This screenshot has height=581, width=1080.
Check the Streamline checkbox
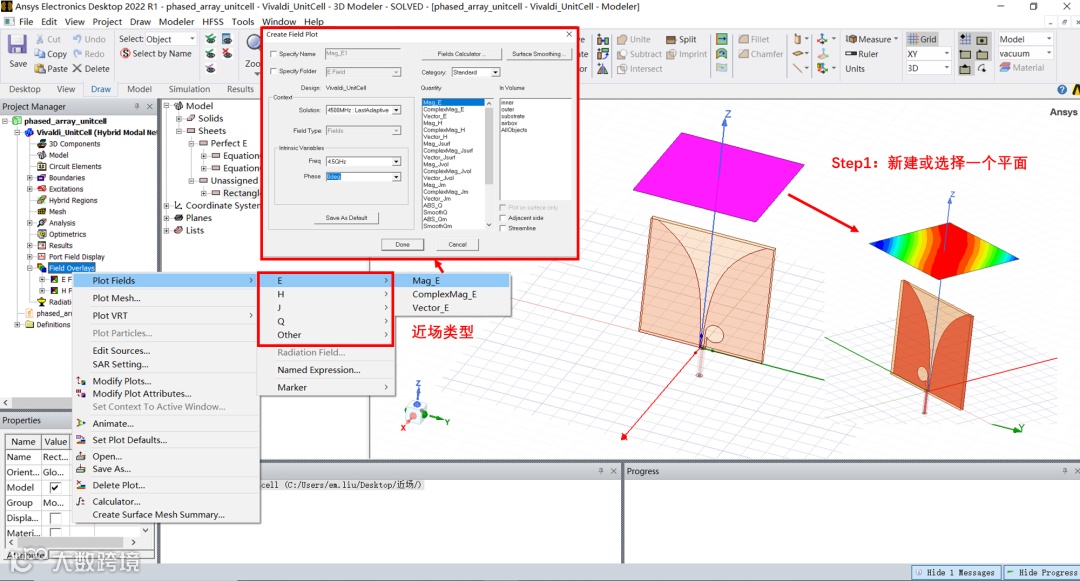(x=503, y=228)
